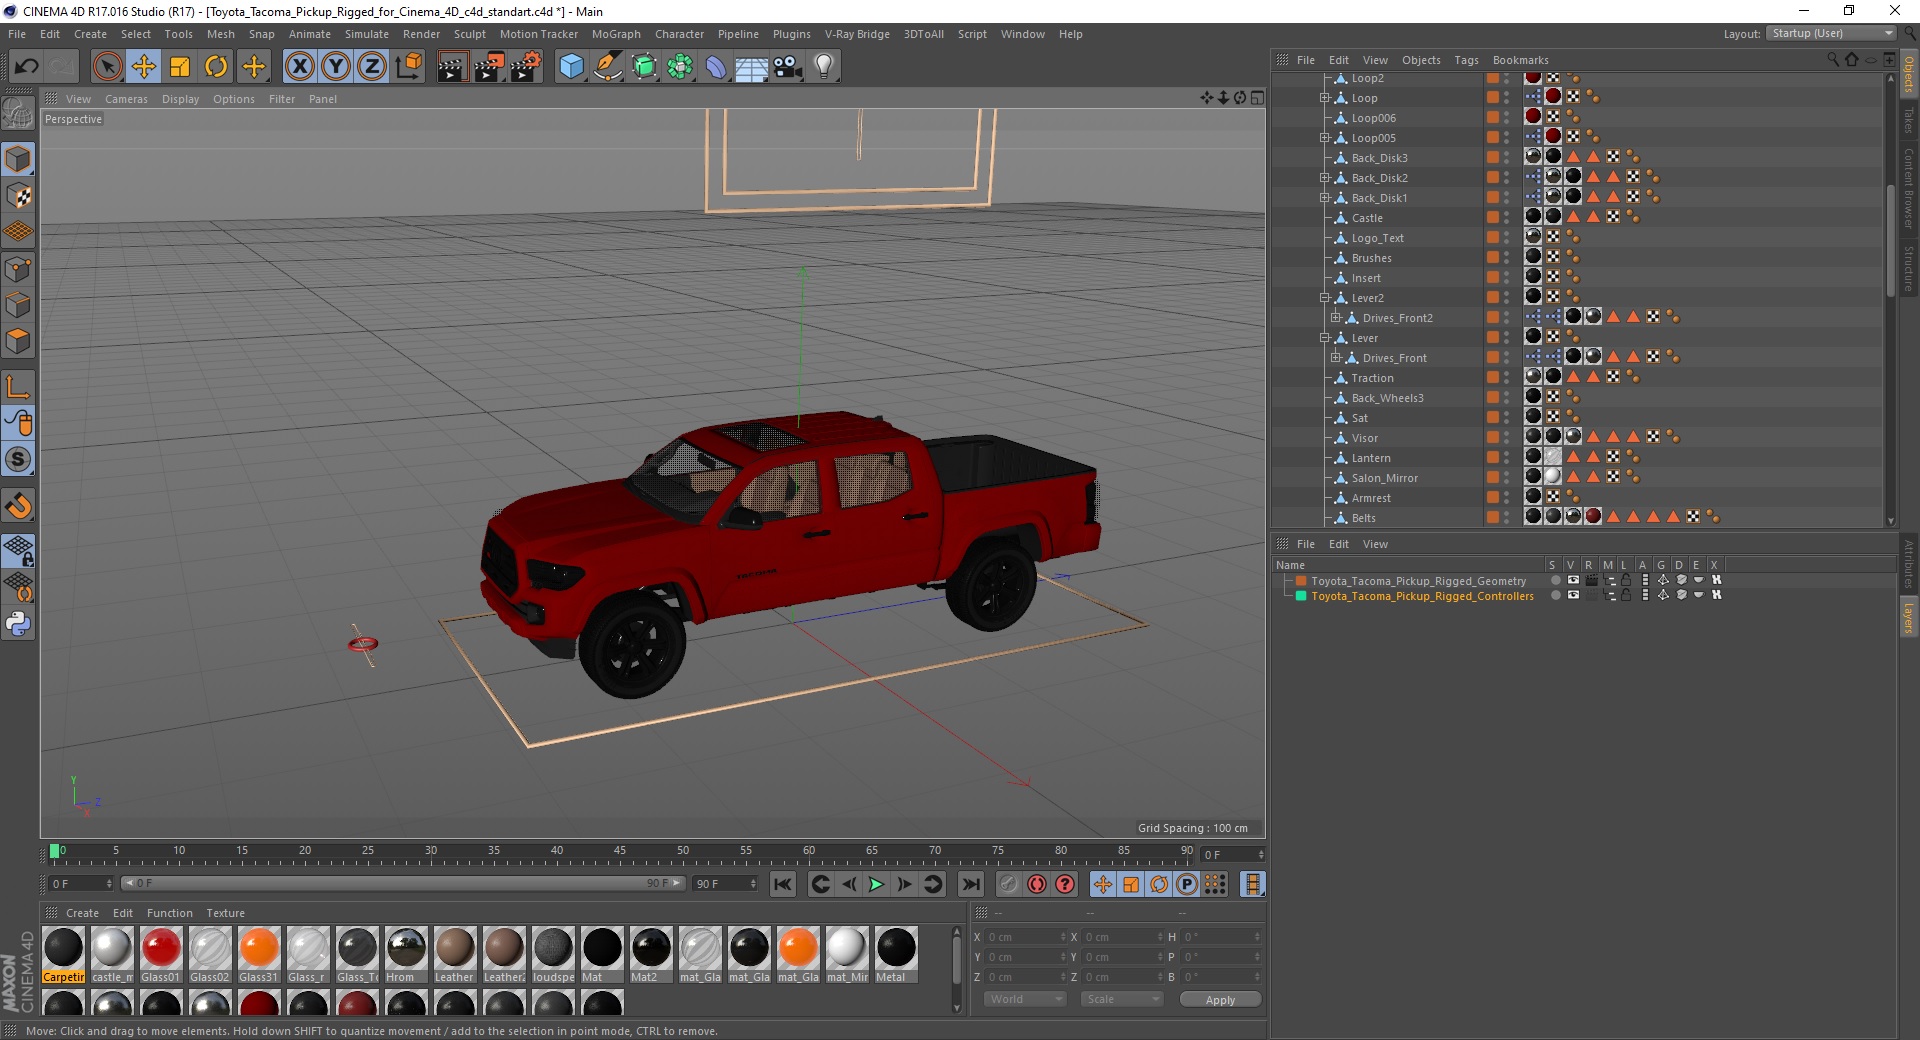
Task: Expand the Loop object
Action: pos(1324,98)
